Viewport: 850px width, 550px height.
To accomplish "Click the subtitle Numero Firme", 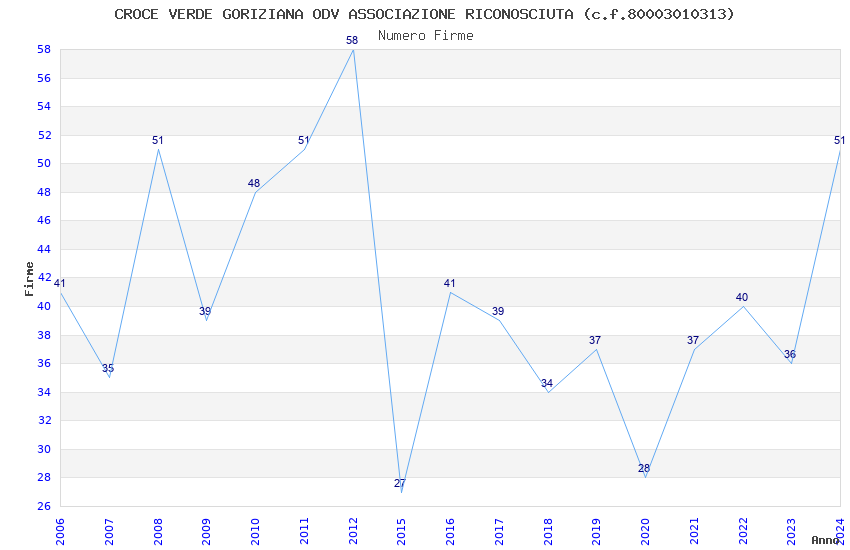I will point(426,35).
